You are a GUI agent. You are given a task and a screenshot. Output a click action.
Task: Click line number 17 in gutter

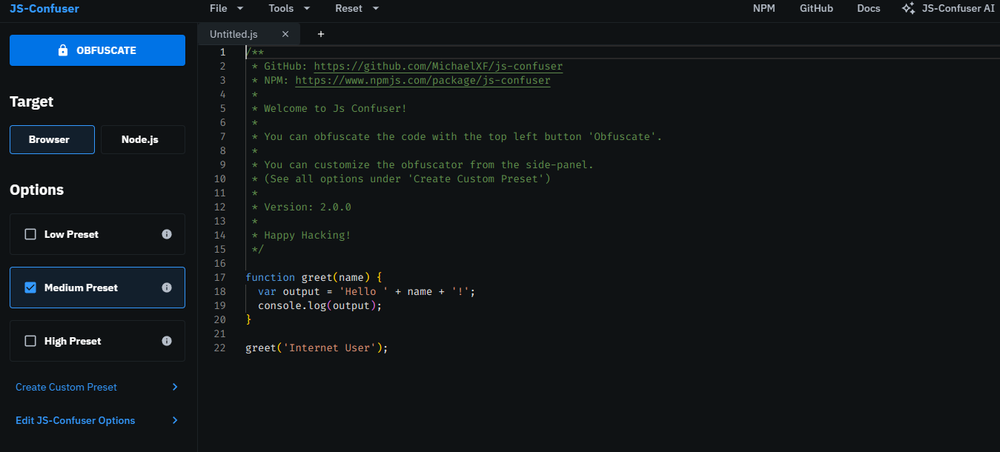220,277
